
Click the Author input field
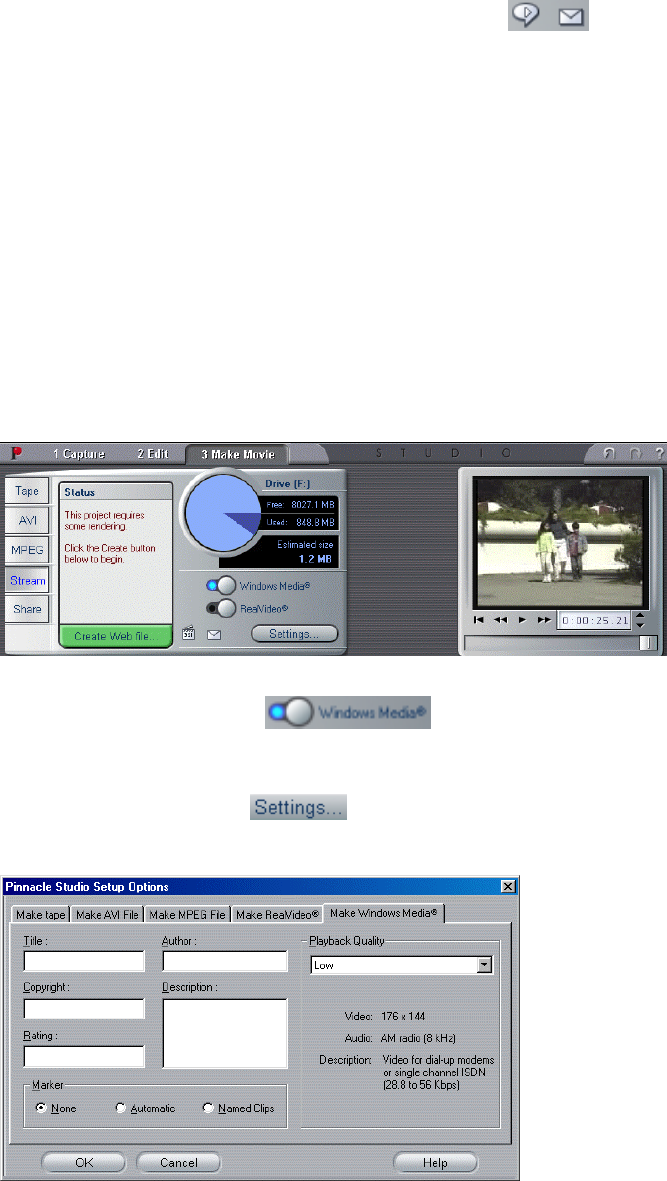point(225,961)
